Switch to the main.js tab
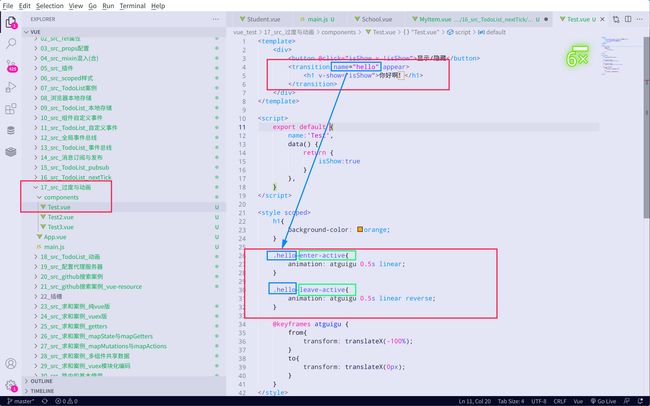650x406 pixels. pyautogui.click(x=318, y=19)
